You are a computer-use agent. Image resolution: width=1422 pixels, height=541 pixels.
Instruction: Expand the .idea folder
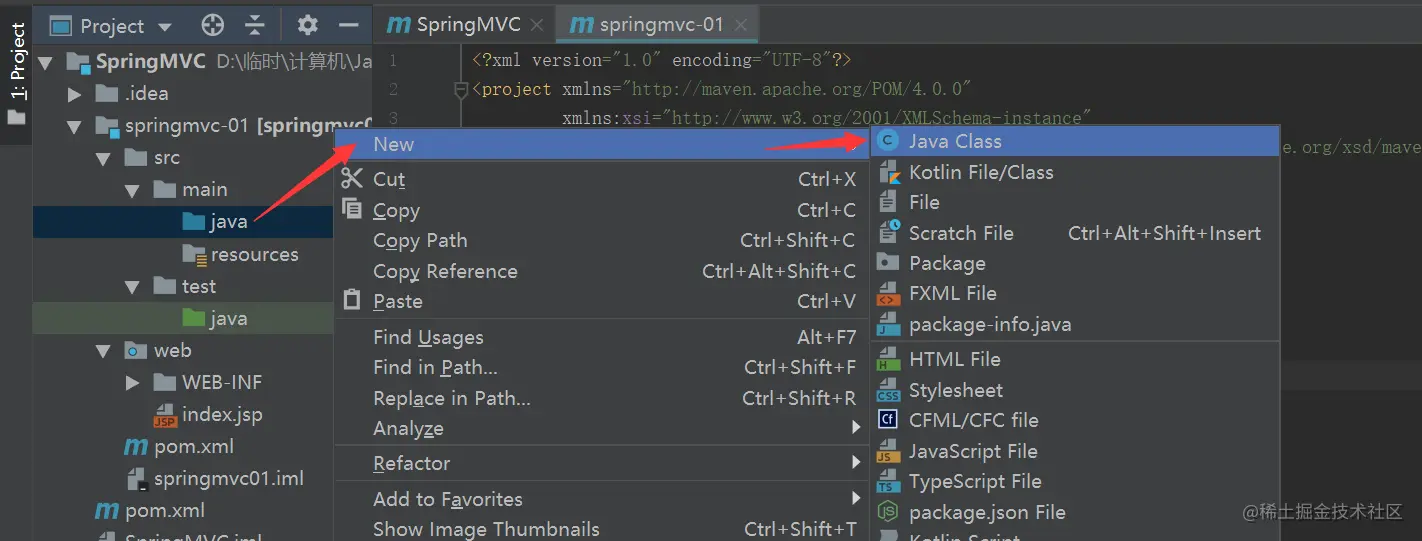pyautogui.click(x=74, y=94)
